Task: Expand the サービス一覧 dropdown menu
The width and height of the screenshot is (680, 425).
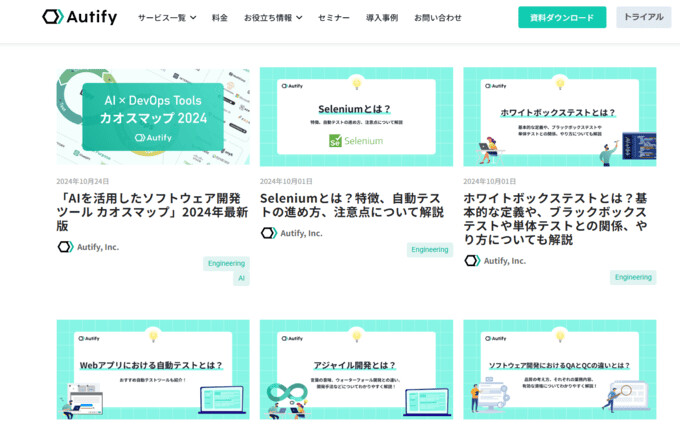Action: (x=167, y=18)
